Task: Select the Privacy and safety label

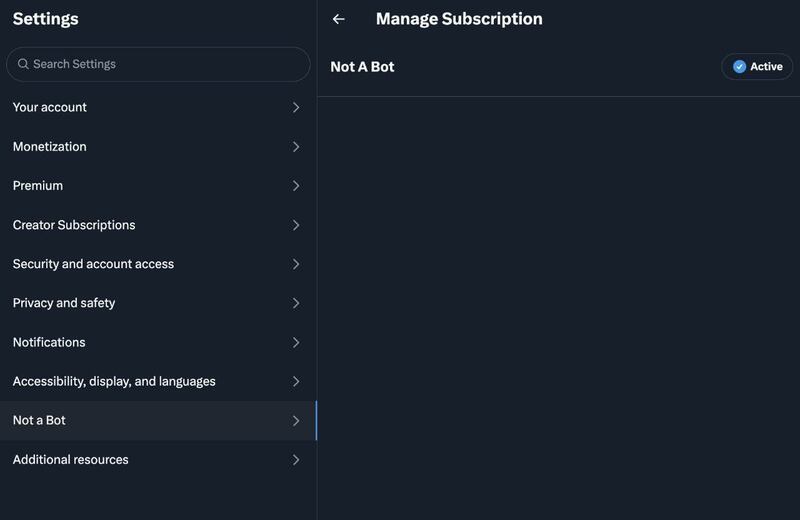Action: click(64, 303)
